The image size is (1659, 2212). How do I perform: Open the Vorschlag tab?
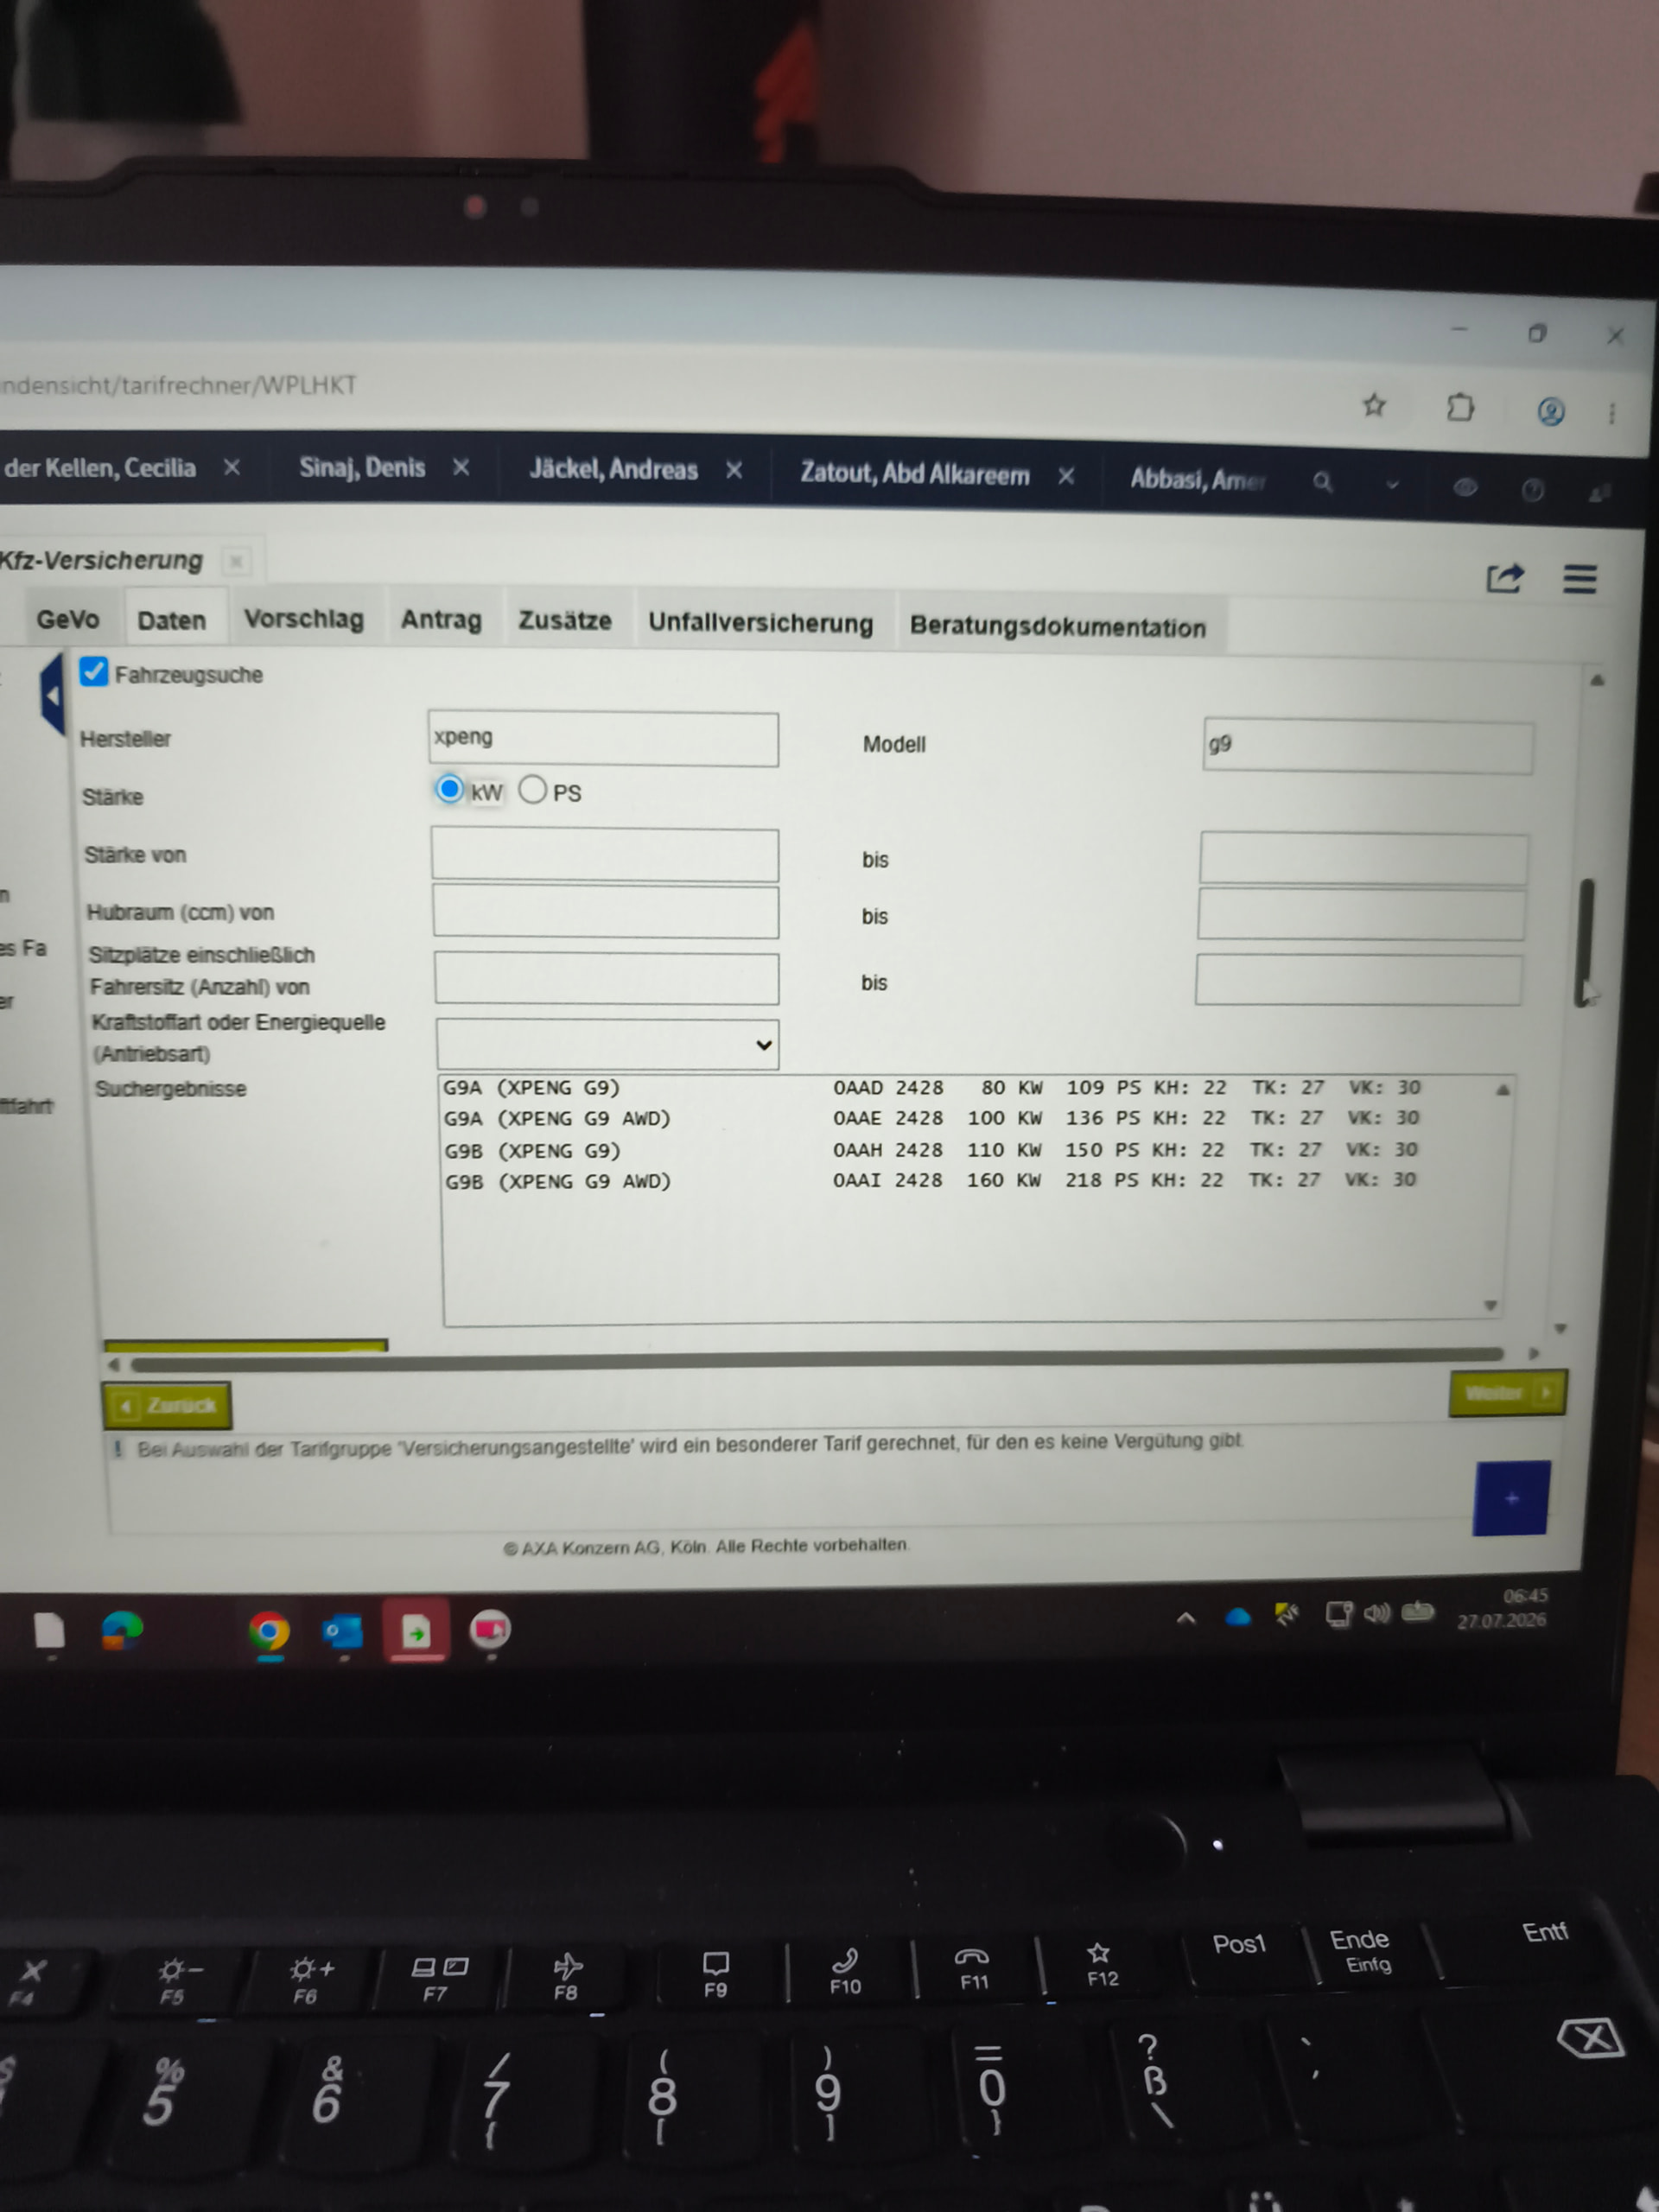[304, 619]
